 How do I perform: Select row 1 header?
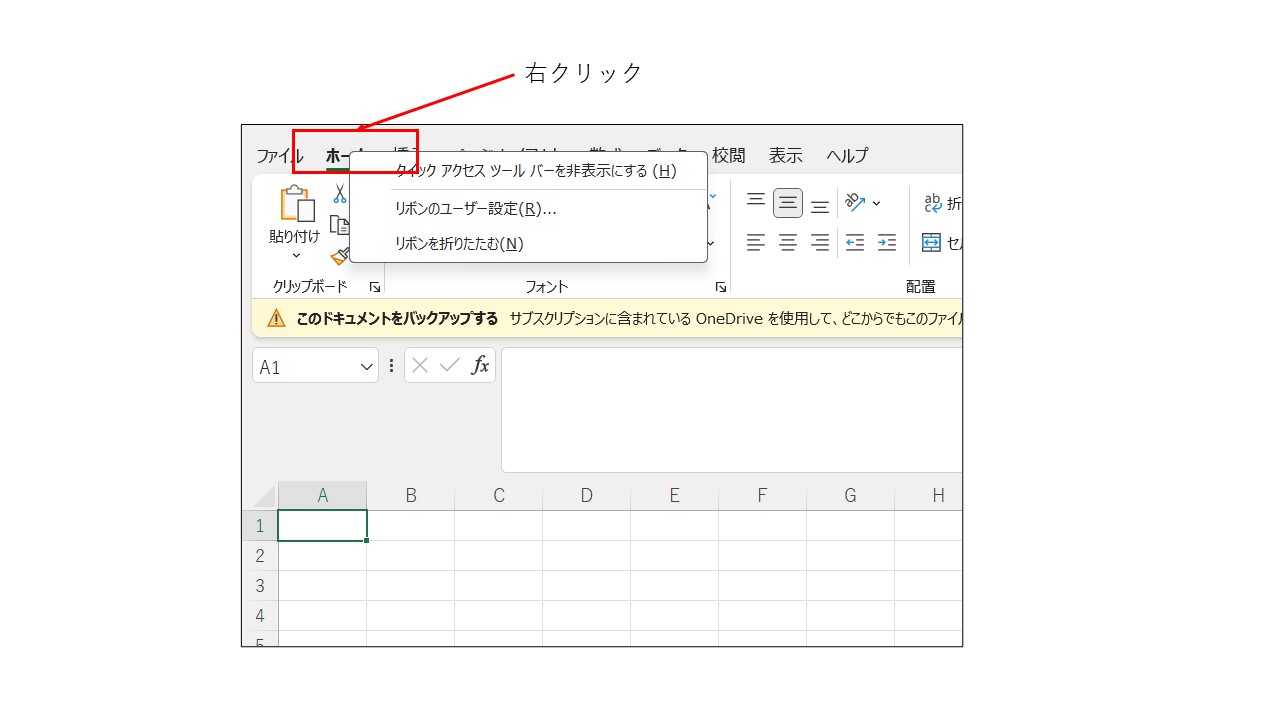(260, 526)
